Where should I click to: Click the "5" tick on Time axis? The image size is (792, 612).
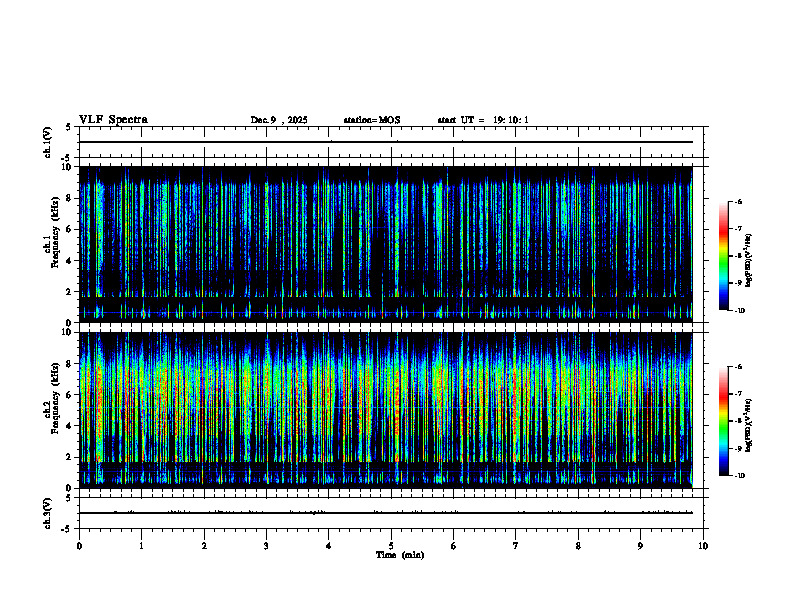(391, 546)
